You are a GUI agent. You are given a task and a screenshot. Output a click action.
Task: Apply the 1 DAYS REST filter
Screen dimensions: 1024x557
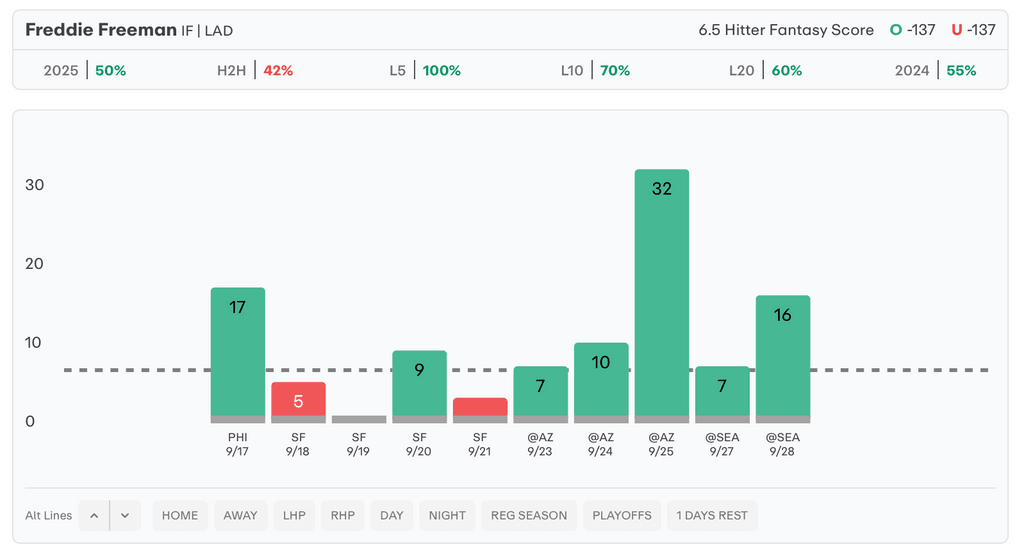pos(712,515)
